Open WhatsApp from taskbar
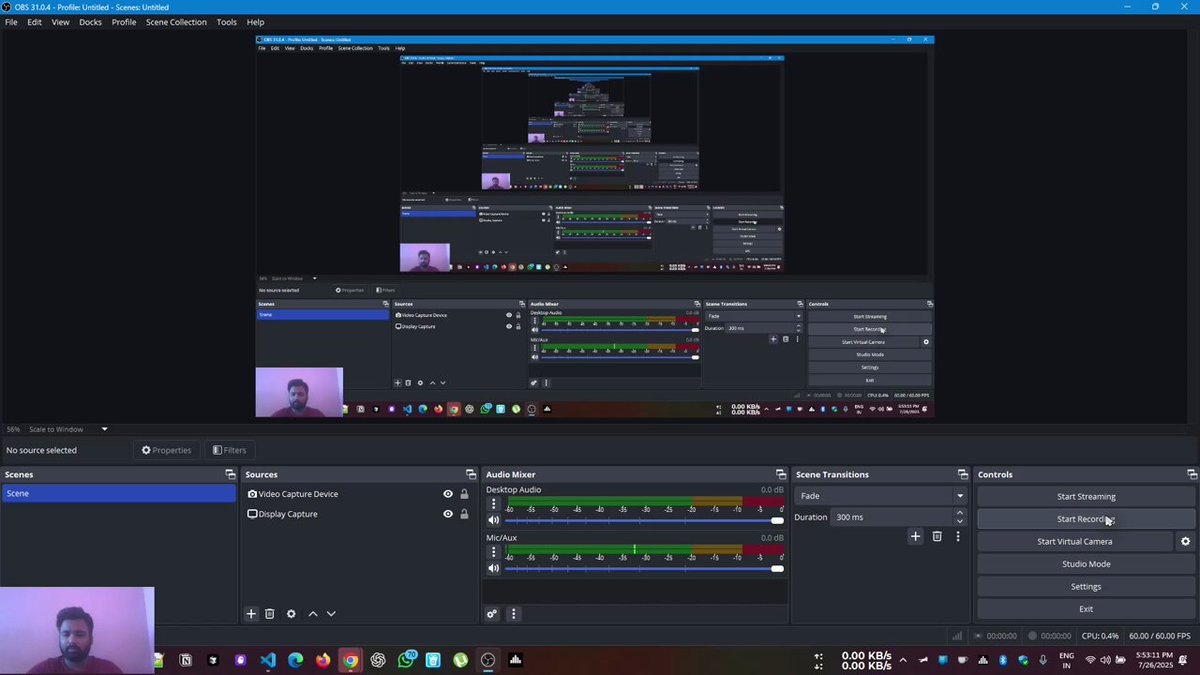1200x675 pixels. (x=406, y=660)
